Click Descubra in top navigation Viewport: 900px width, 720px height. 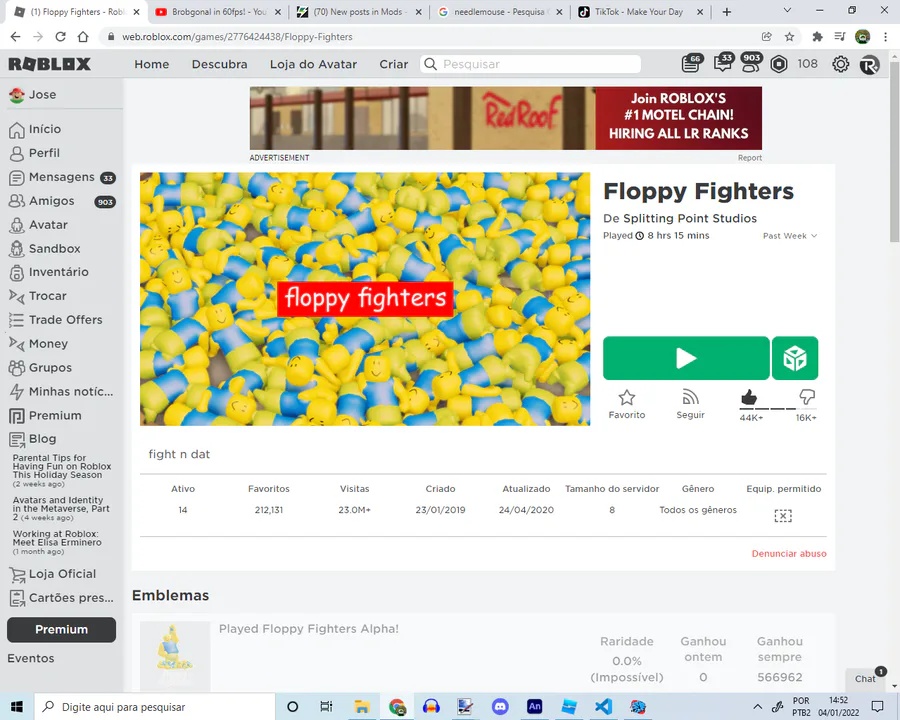(219, 64)
